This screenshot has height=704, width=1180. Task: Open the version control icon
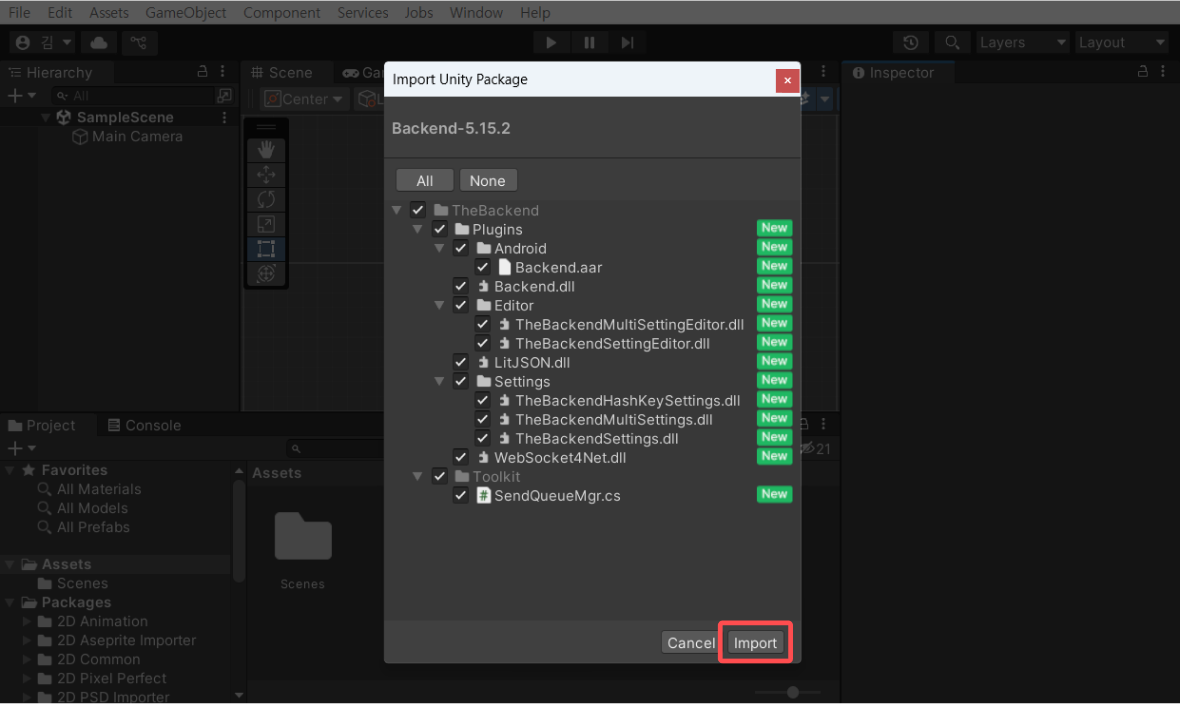coord(138,43)
